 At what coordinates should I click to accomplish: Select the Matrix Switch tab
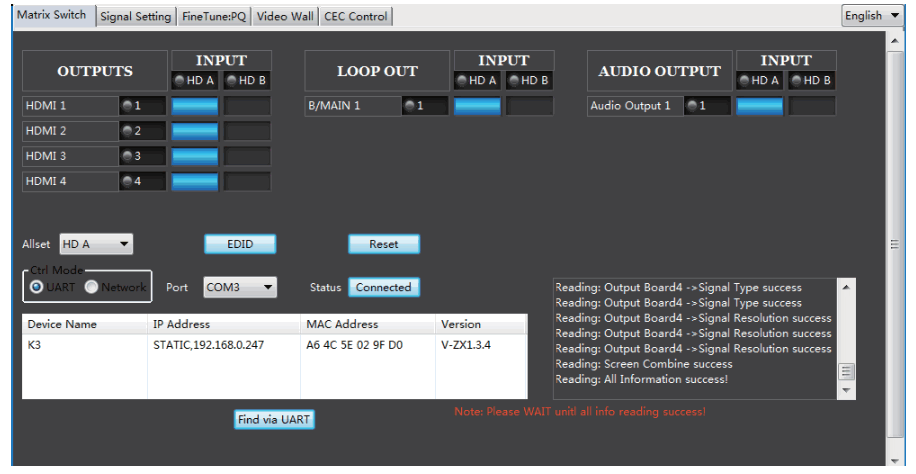(51, 15)
